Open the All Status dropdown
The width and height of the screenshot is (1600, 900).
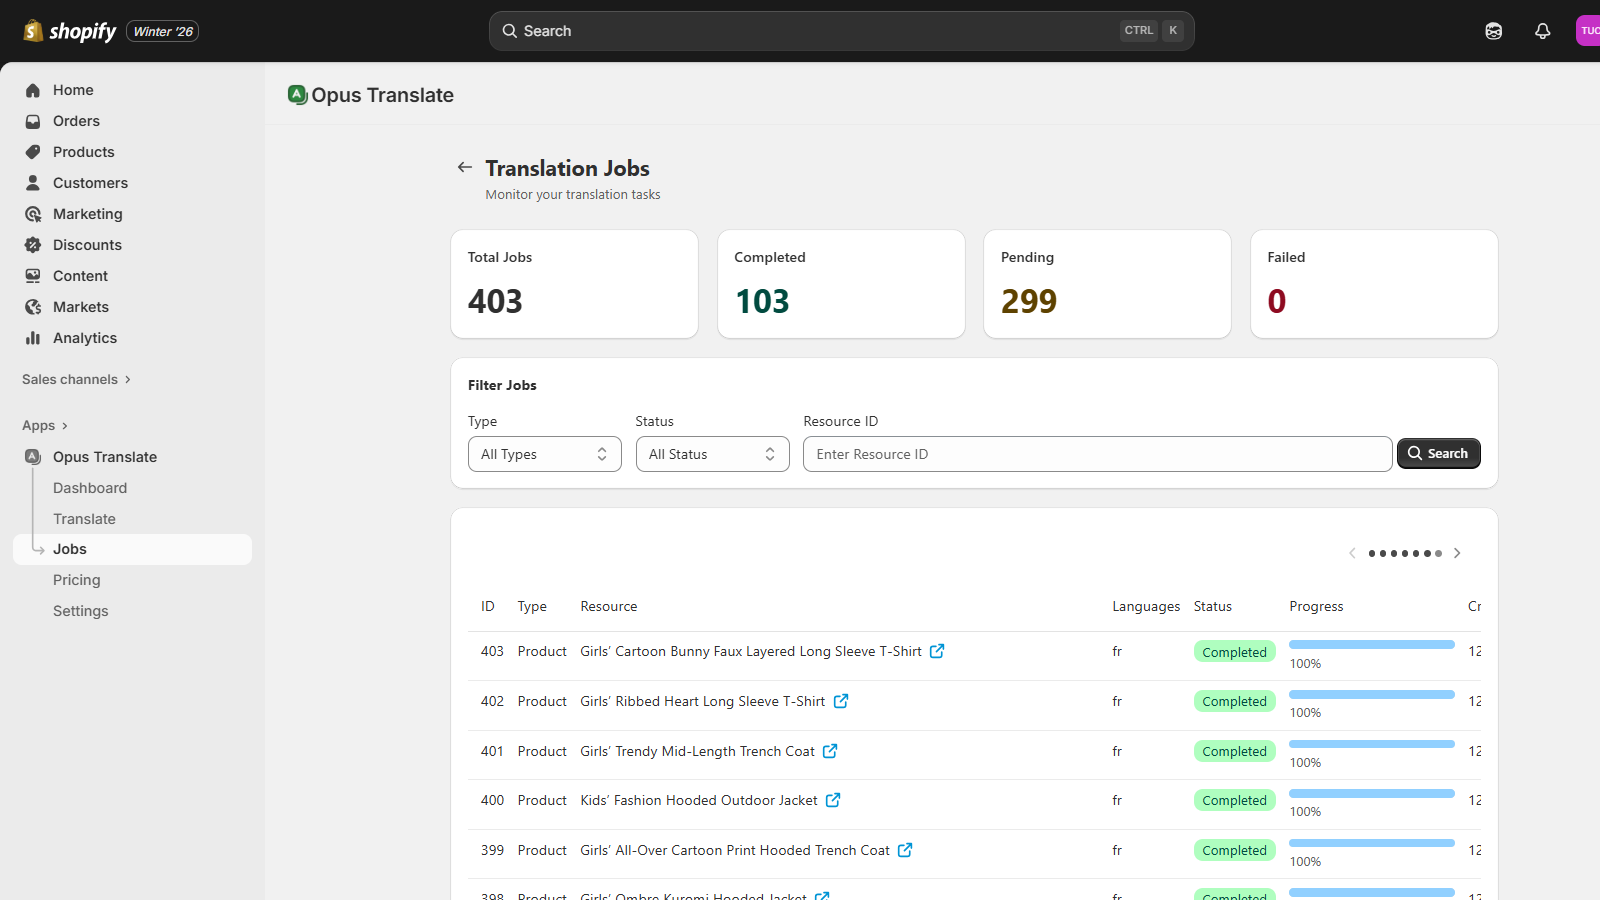tap(712, 453)
